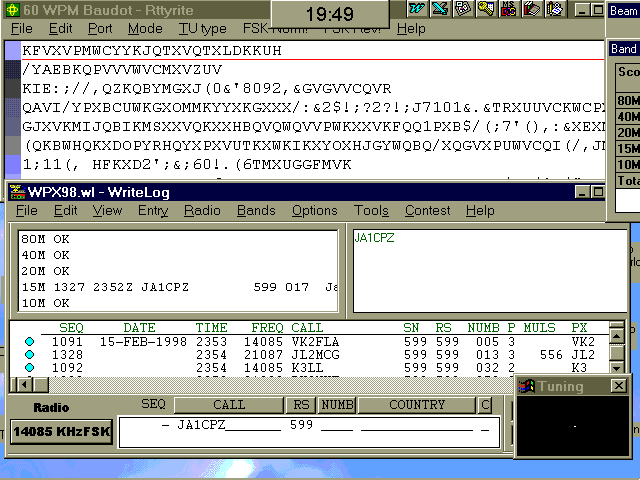Click the green JA1CPZ callsign in right pane
The width and height of the screenshot is (640, 480).
[374, 238]
